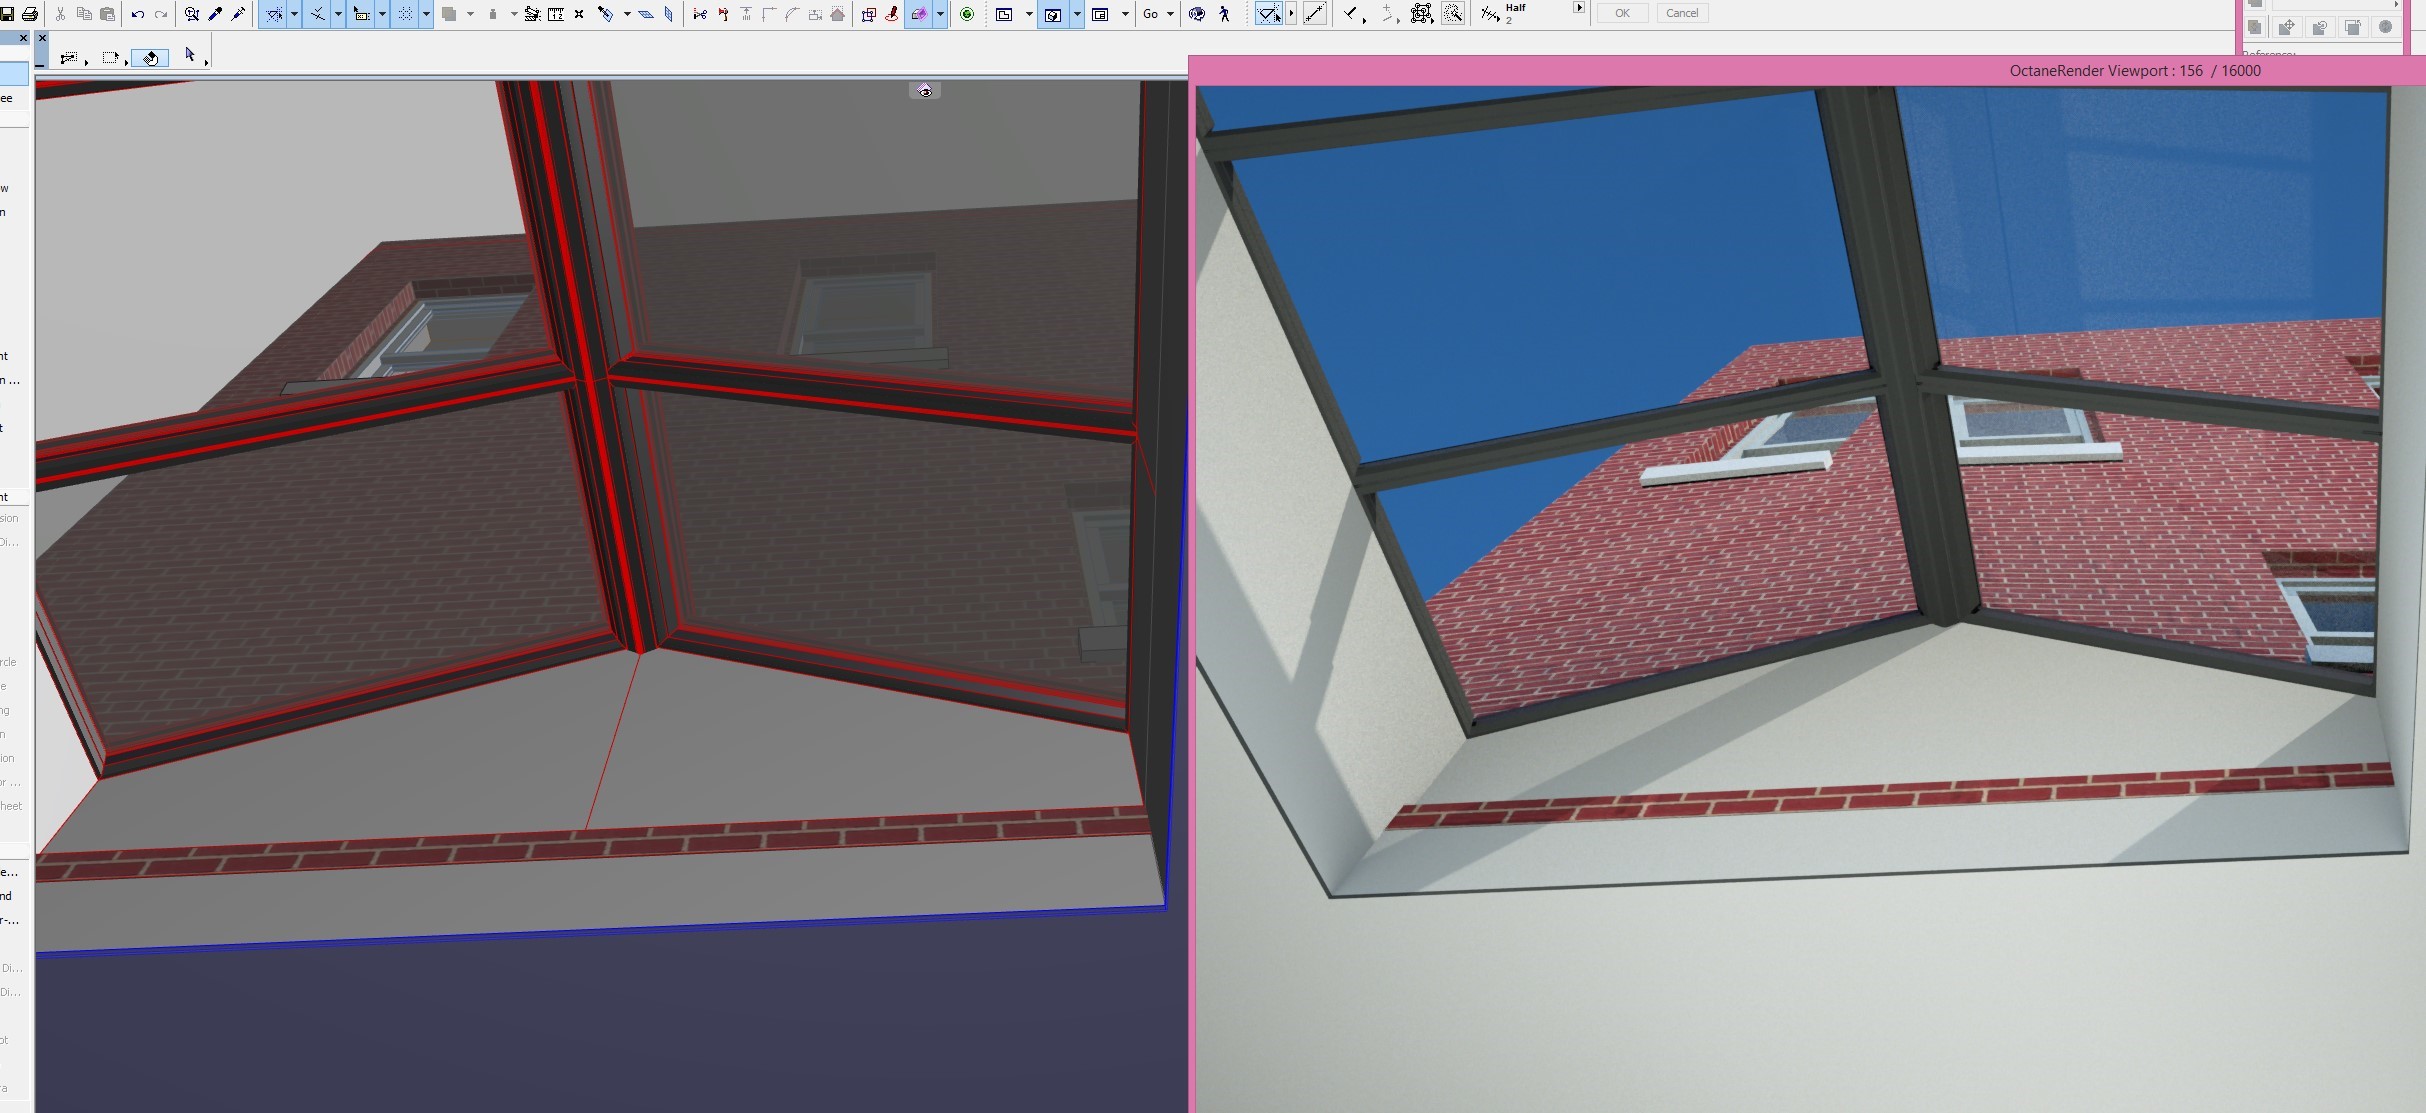
Task: Click the eye icon above 3D view
Action: [925, 91]
